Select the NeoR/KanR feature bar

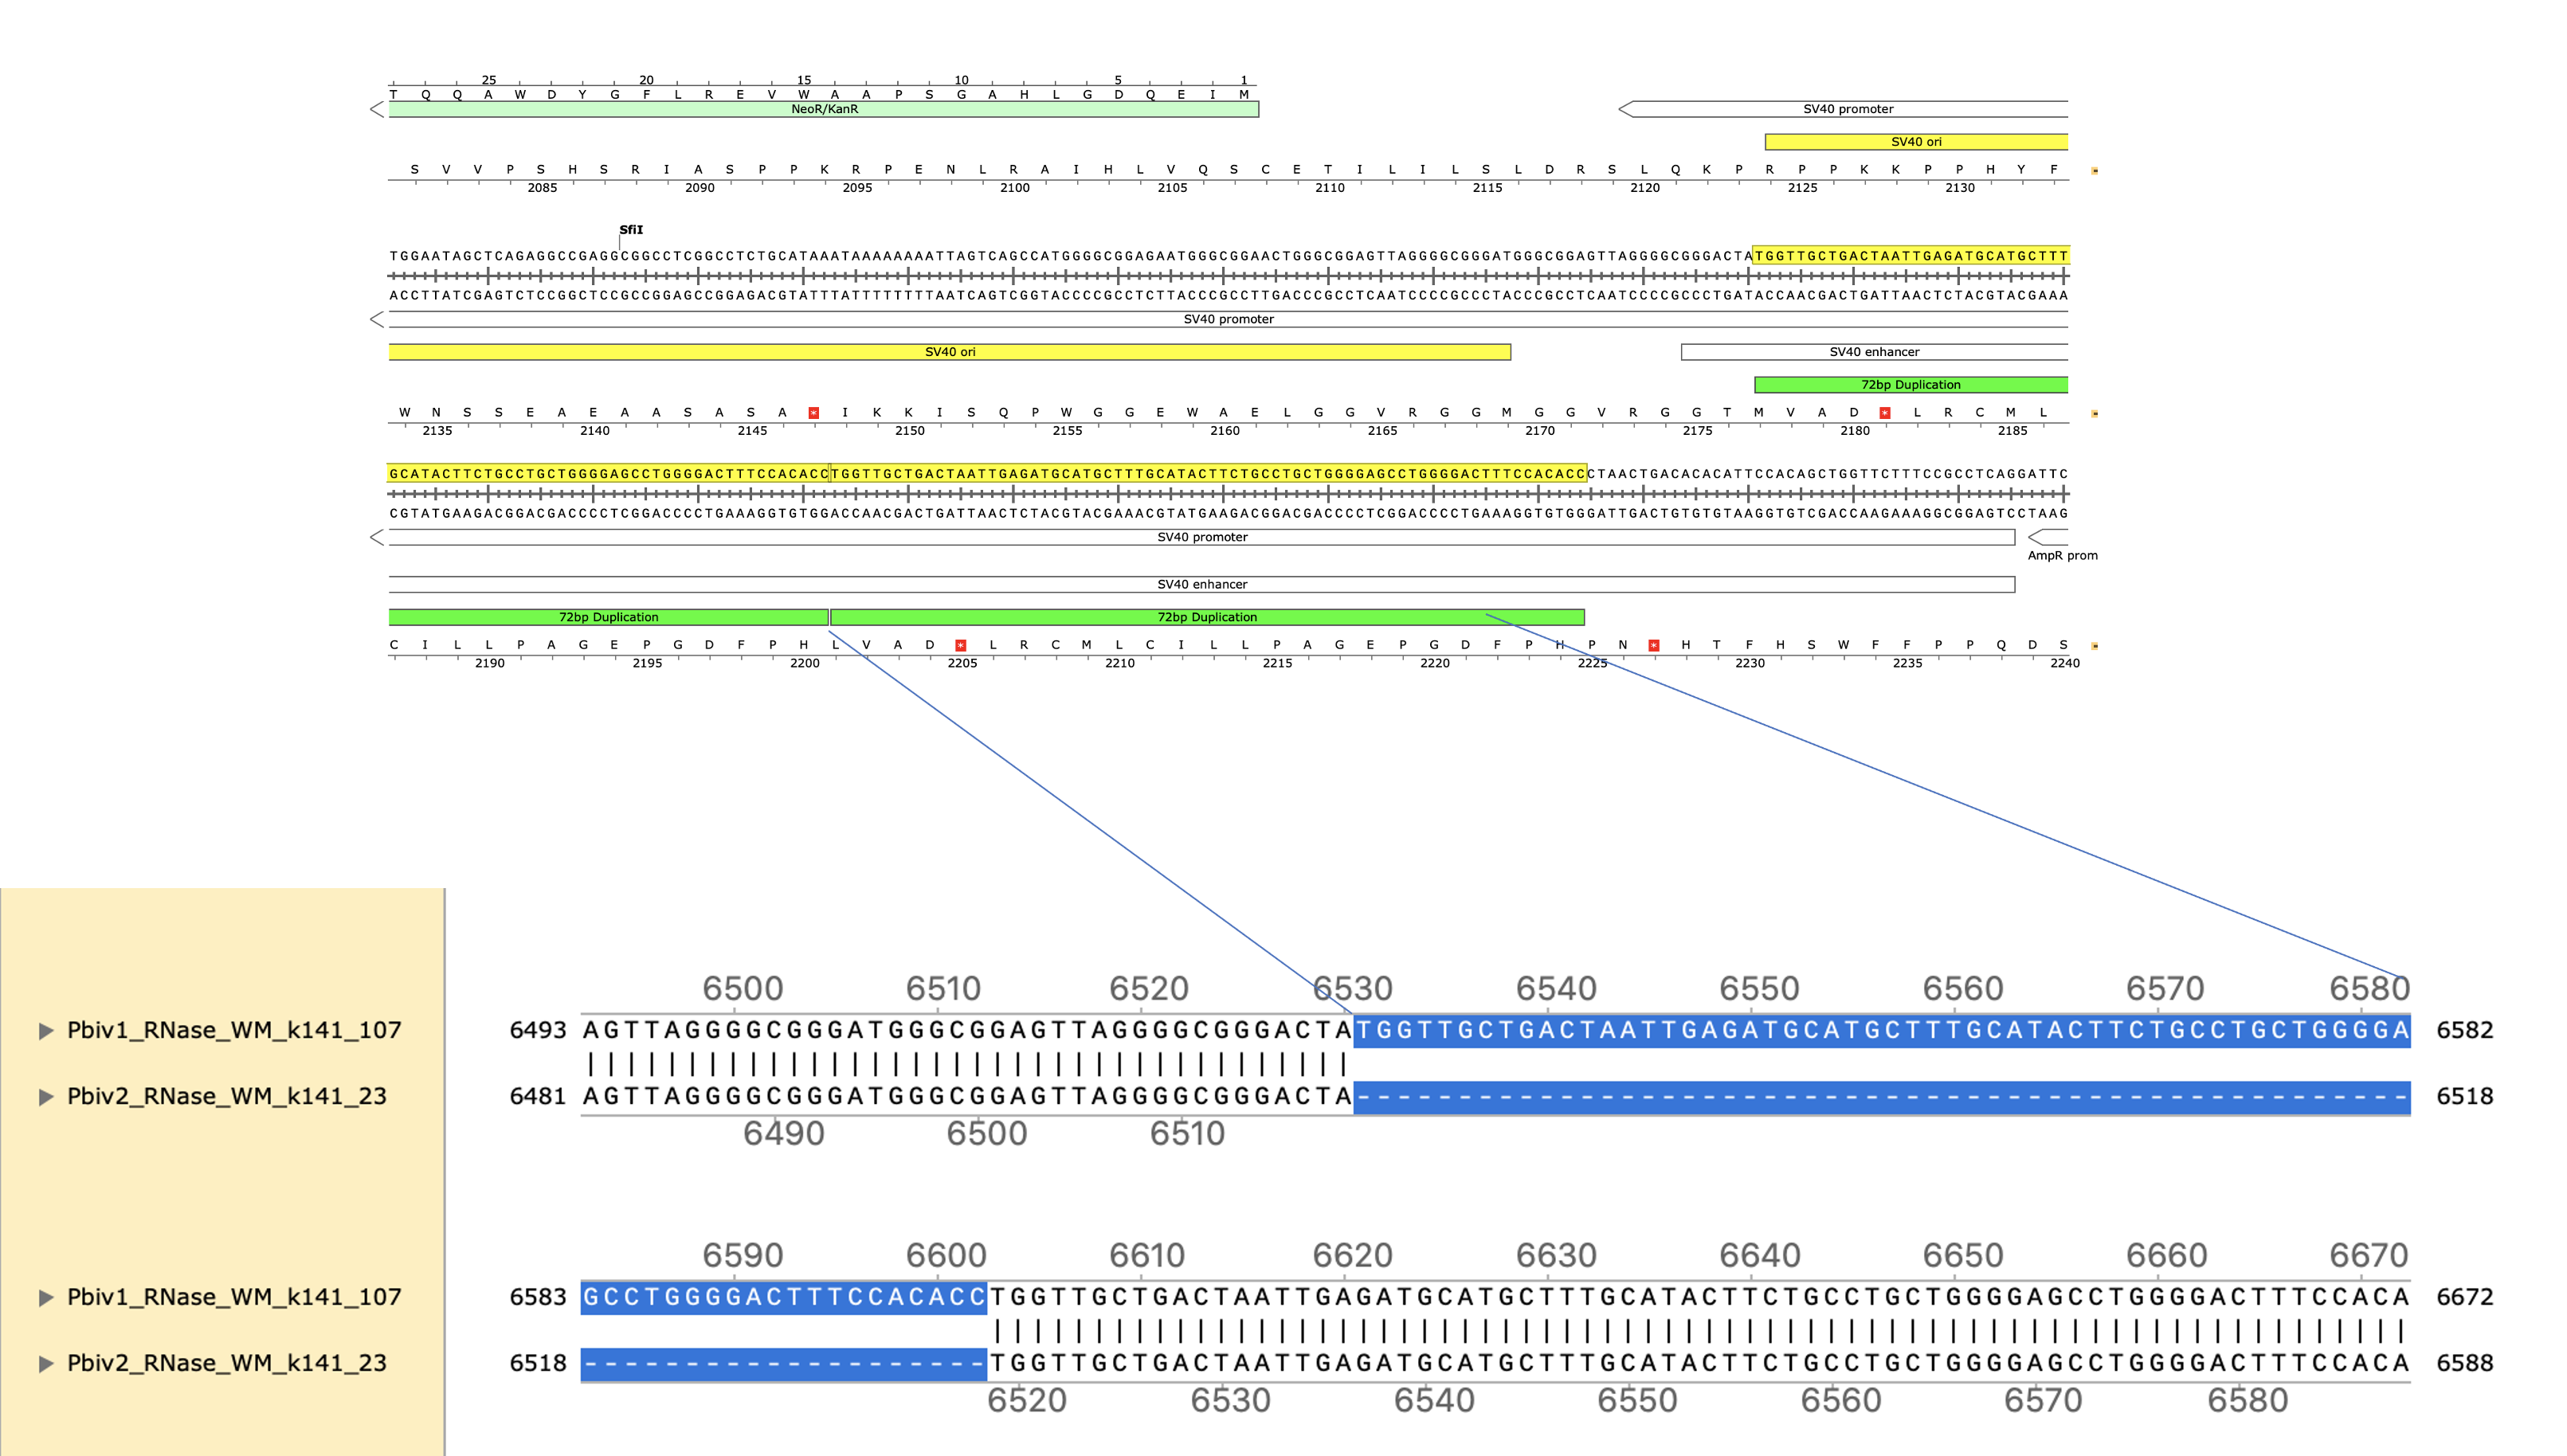(x=823, y=109)
